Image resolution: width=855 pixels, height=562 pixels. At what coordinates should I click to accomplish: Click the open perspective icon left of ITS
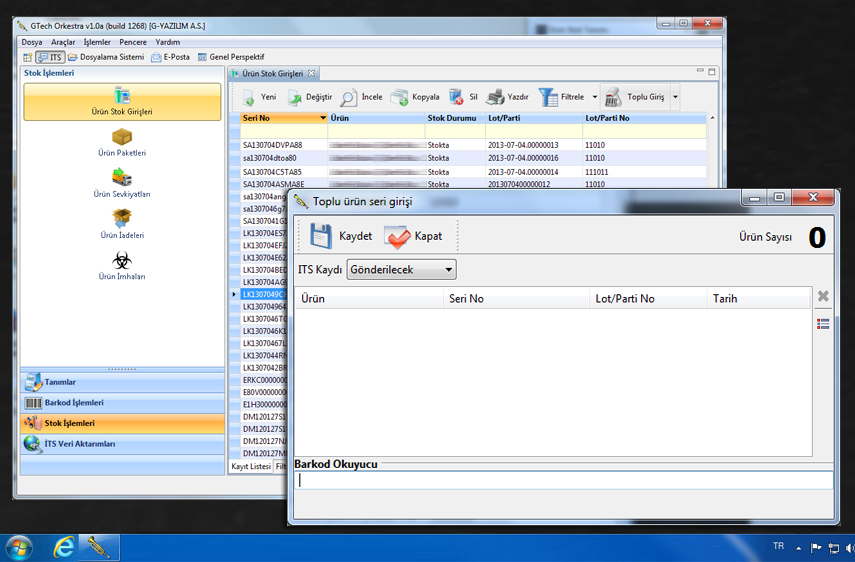click(27, 57)
